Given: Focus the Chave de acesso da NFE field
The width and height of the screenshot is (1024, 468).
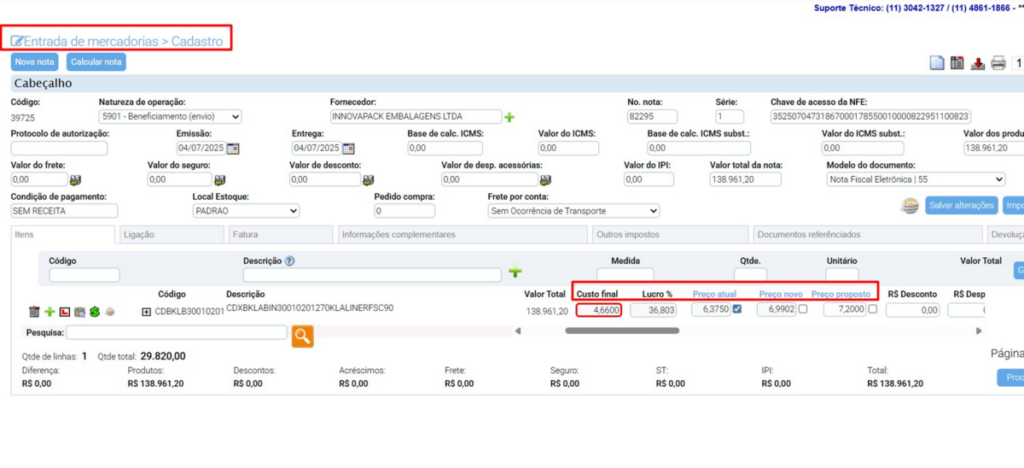Looking at the screenshot, I should (x=871, y=117).
